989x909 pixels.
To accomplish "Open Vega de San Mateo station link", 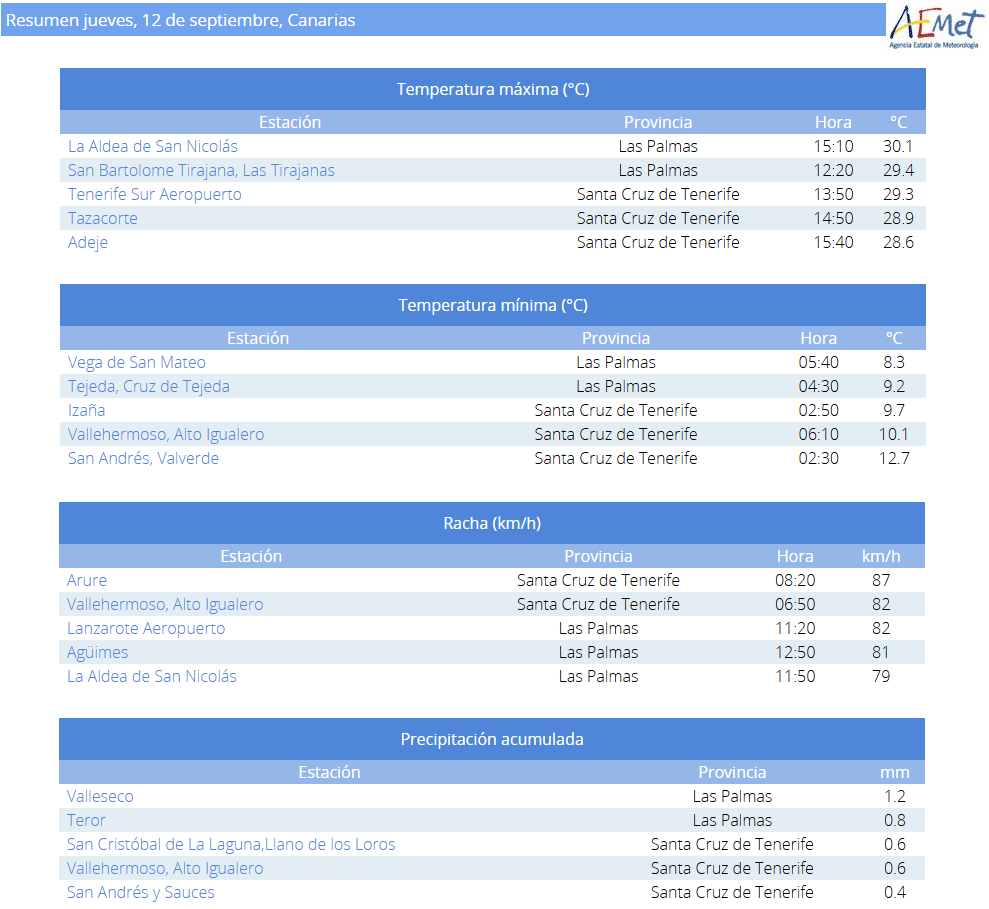I will click(x=136, y=362).
